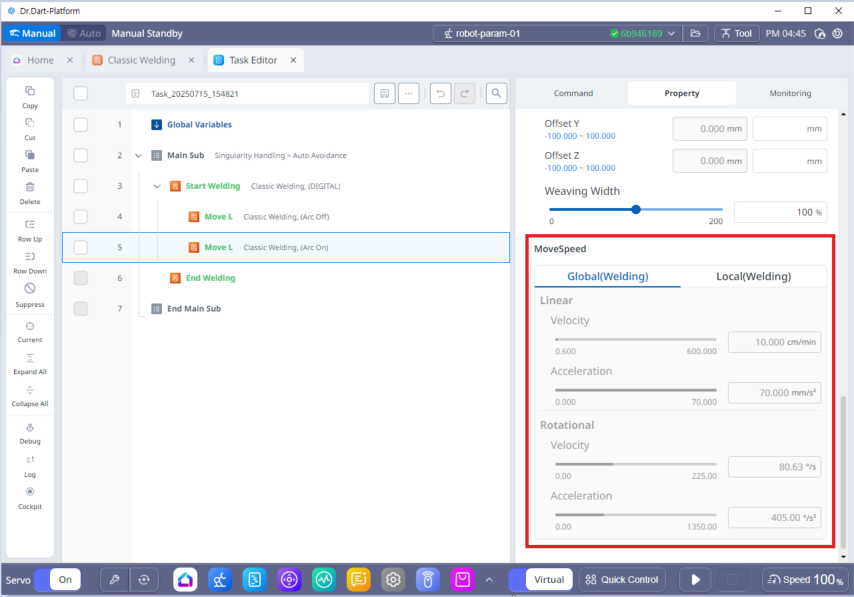The height and width of the screenshot is (597, 854).
Task: Select the Local(Welding) tab
Action: point(753,276)
